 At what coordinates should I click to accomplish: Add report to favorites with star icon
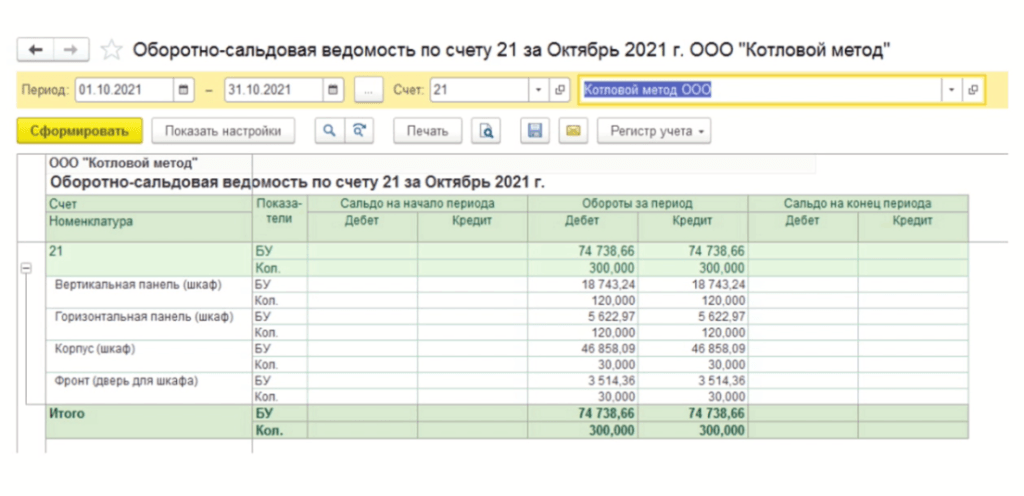point(112,50)
